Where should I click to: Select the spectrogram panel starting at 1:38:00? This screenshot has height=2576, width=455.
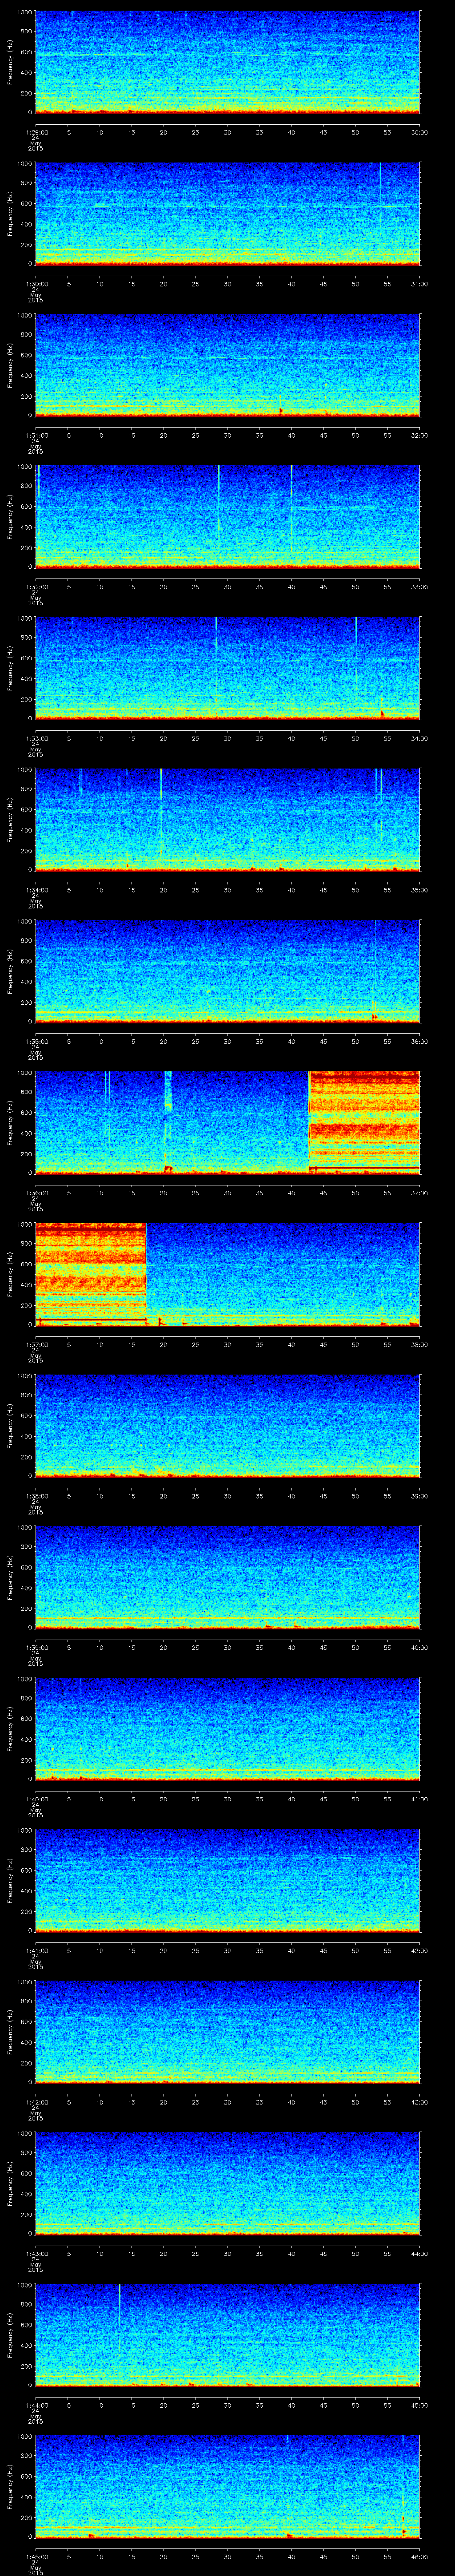(x=227, y=1426)
